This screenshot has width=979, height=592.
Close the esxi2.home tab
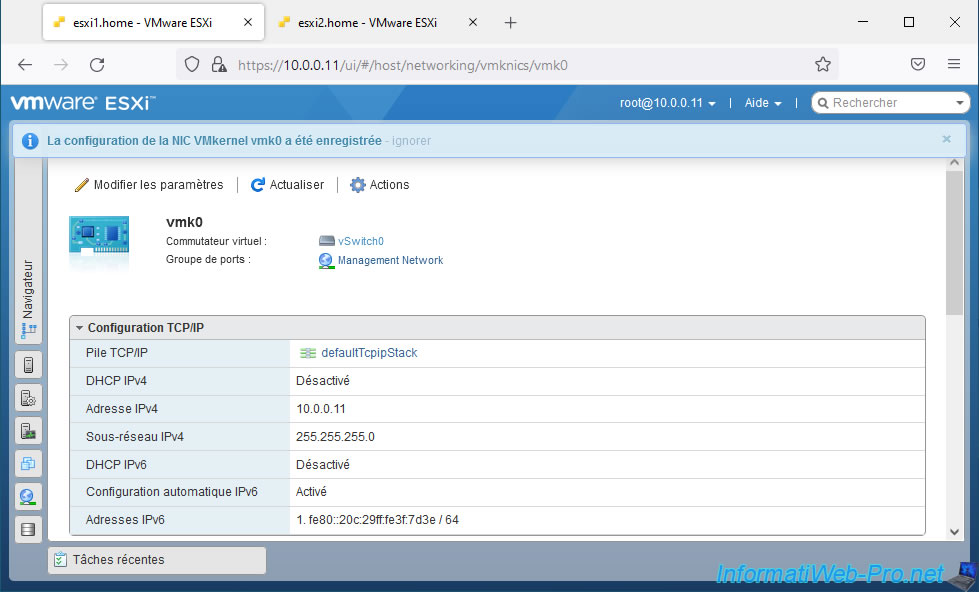point(473,22)
